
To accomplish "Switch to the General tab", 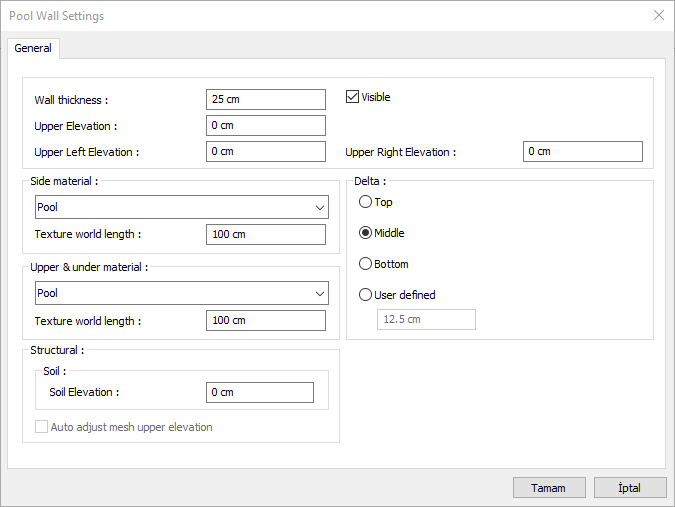I will [34, 48].
